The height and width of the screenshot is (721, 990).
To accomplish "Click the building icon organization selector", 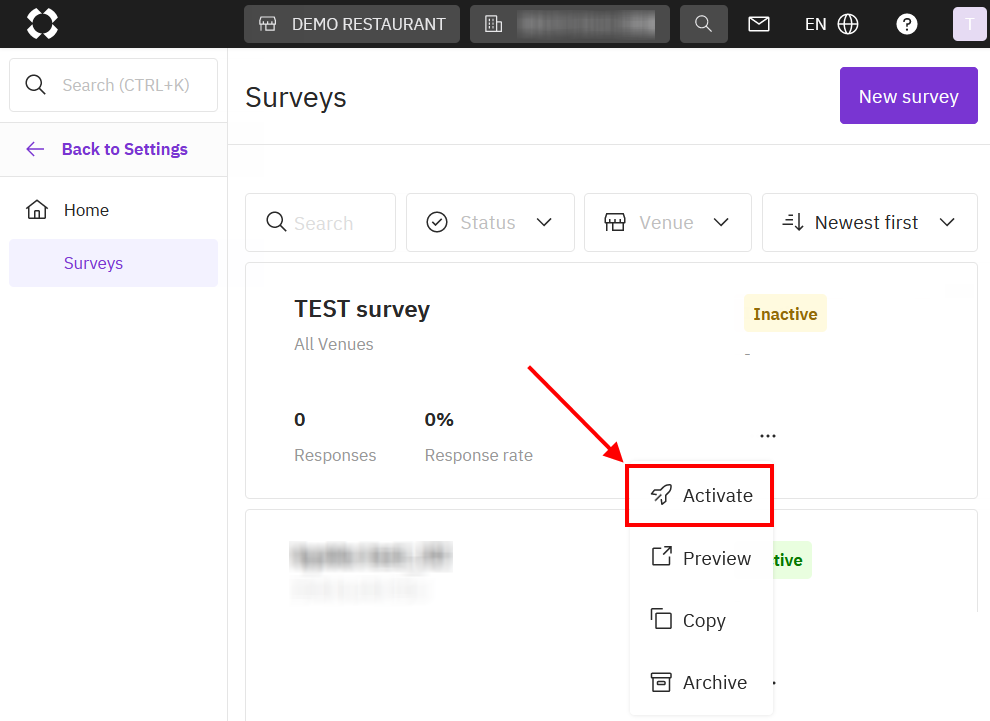I will pos(569,24).
